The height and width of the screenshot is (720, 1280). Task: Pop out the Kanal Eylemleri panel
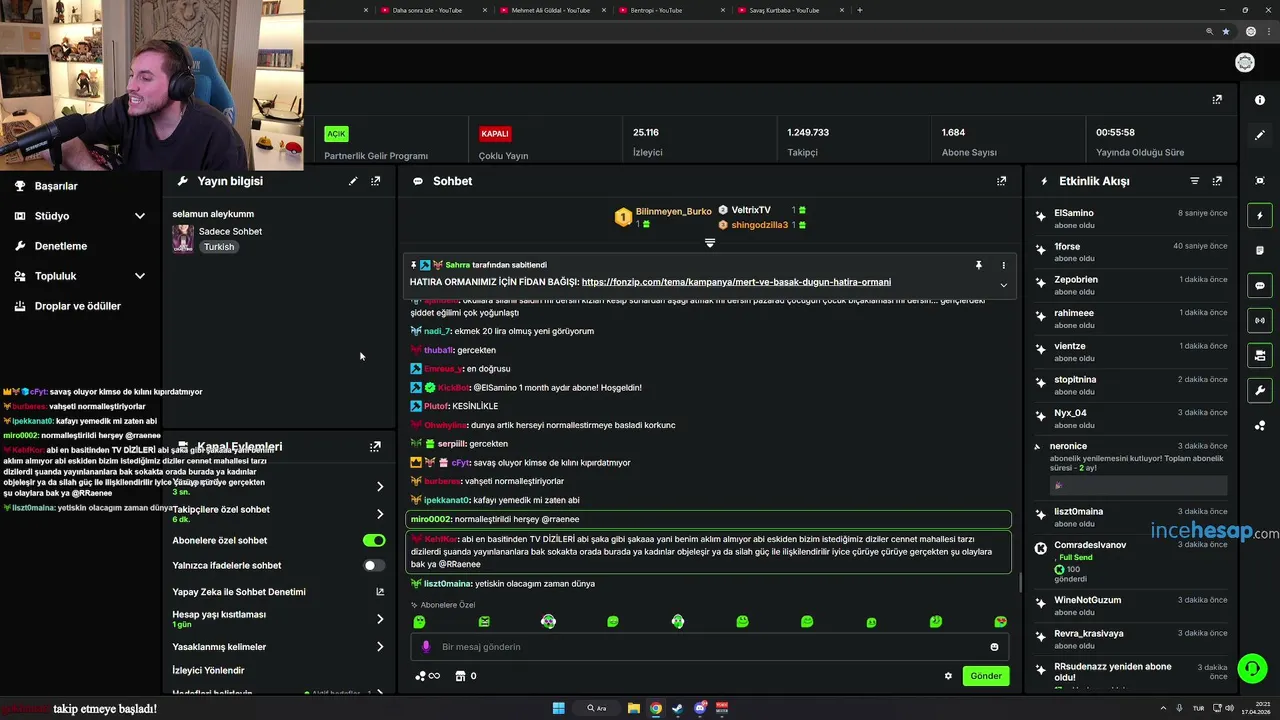(x=376, y=446)
